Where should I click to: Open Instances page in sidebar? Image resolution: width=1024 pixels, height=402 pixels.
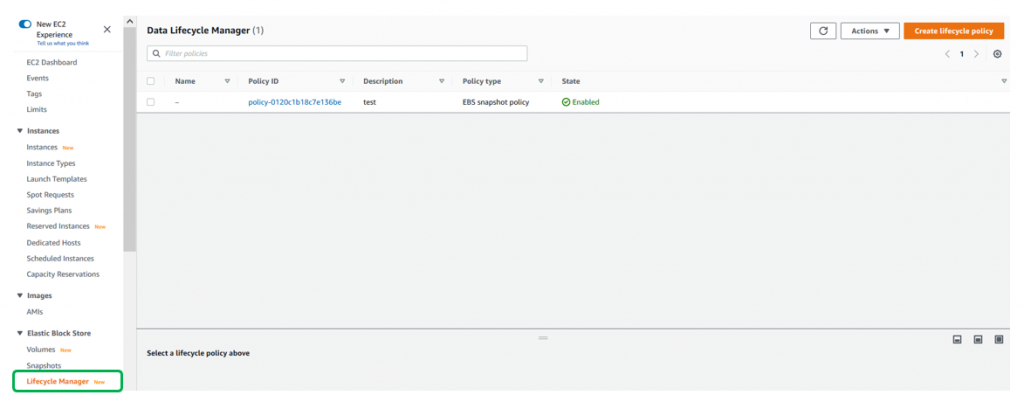[x=42, y=147]
